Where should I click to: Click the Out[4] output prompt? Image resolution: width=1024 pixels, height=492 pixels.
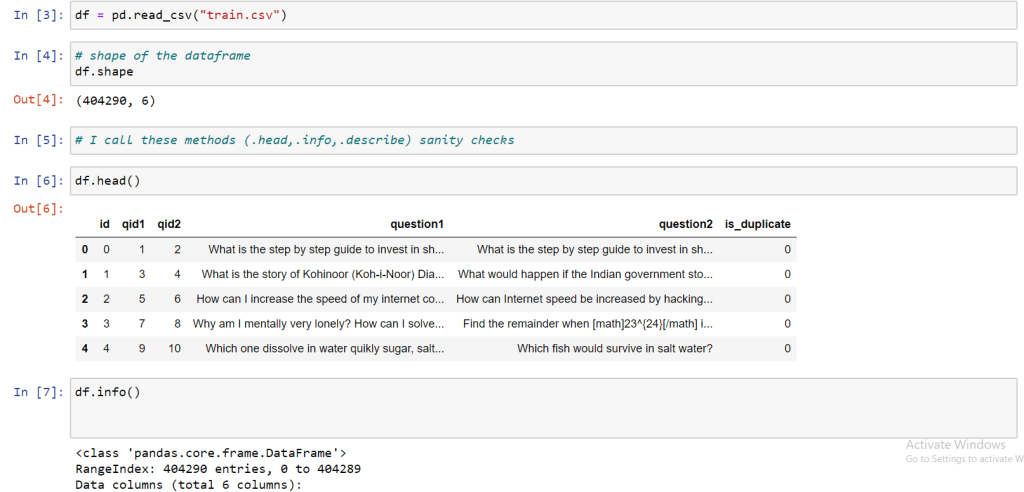[x=37, y=100]
